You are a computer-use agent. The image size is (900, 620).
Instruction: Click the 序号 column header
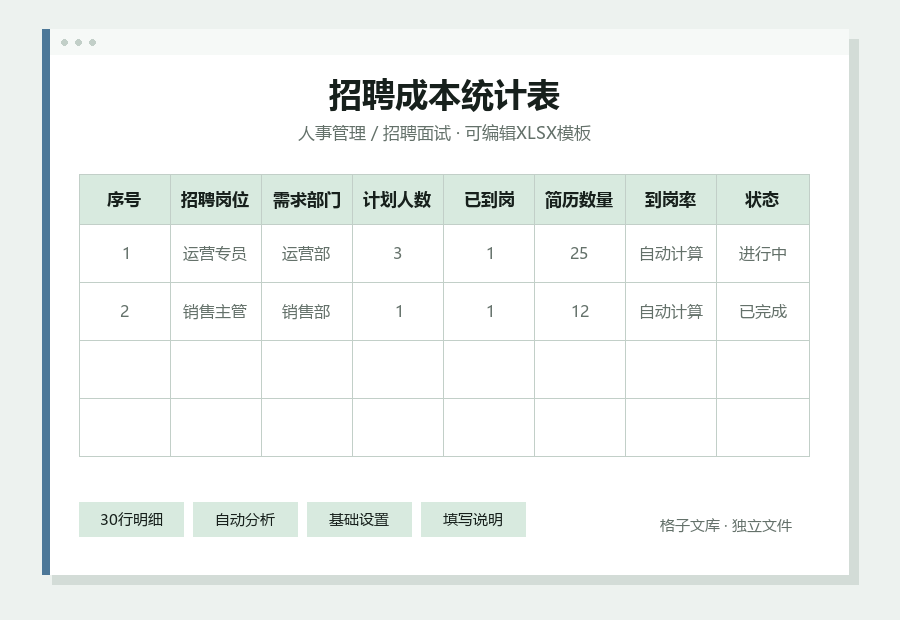(x=125, y=200)
